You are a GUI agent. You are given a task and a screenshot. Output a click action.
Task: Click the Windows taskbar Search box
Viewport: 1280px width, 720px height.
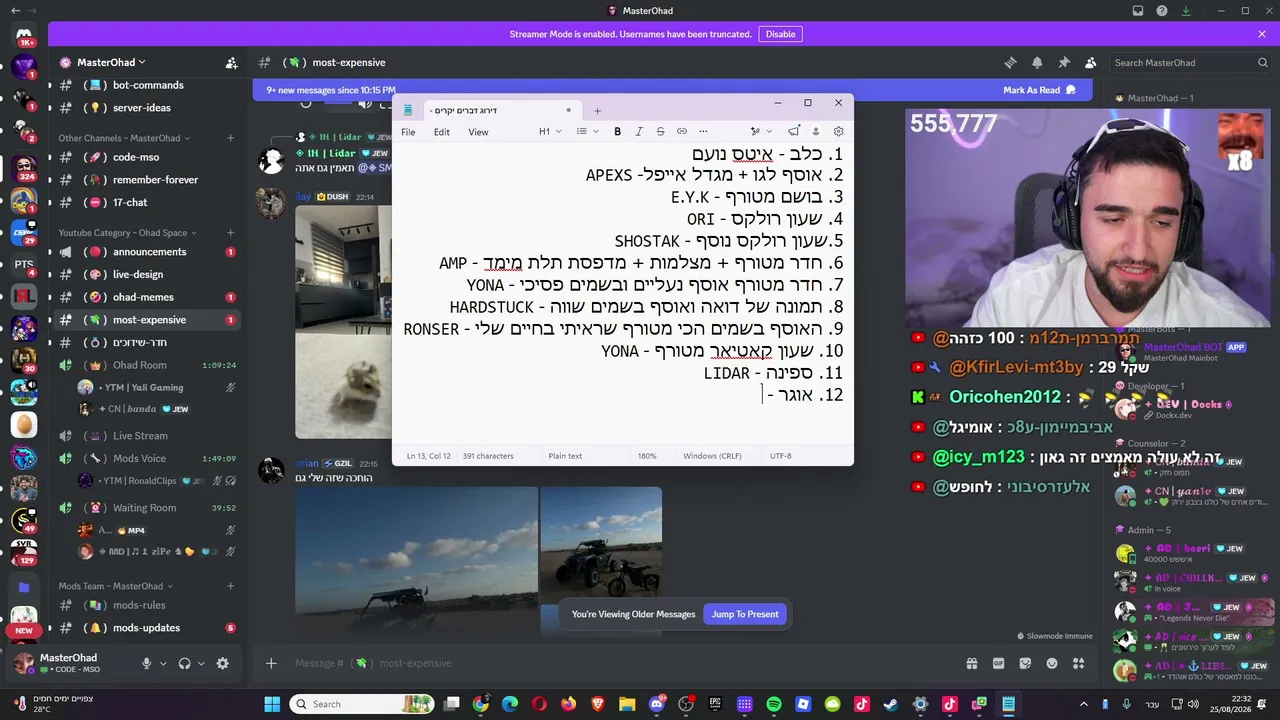(361, 704)
